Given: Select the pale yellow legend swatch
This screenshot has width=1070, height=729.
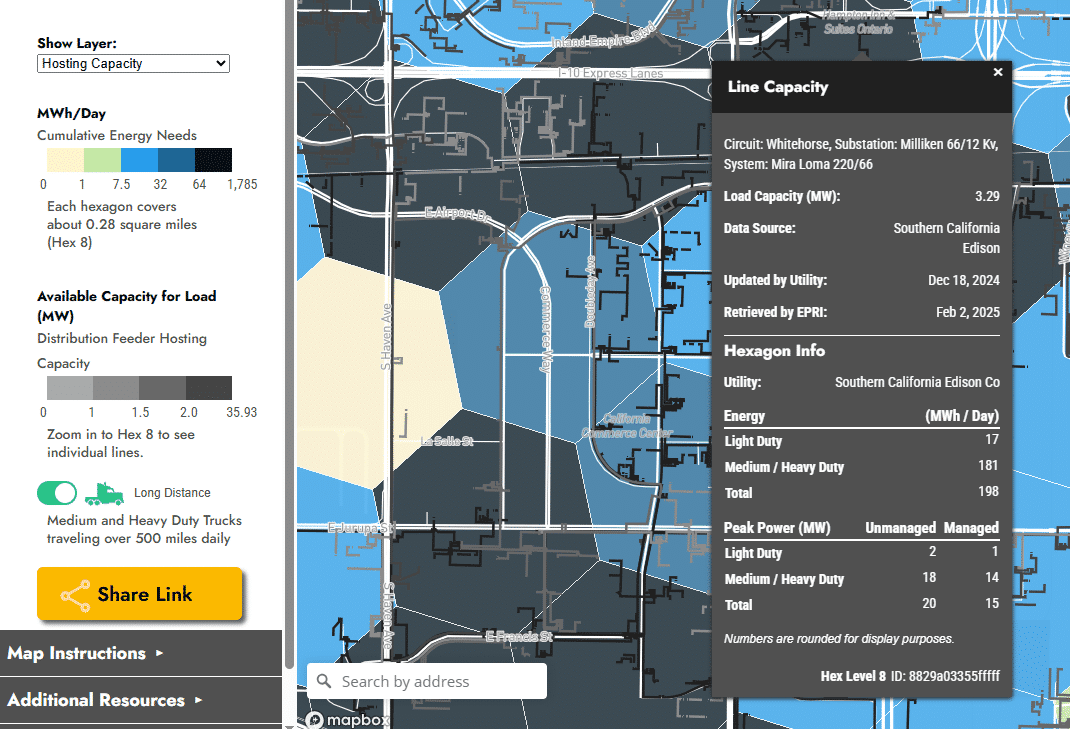Looking at the screenshot, I should tap(65, 160).
